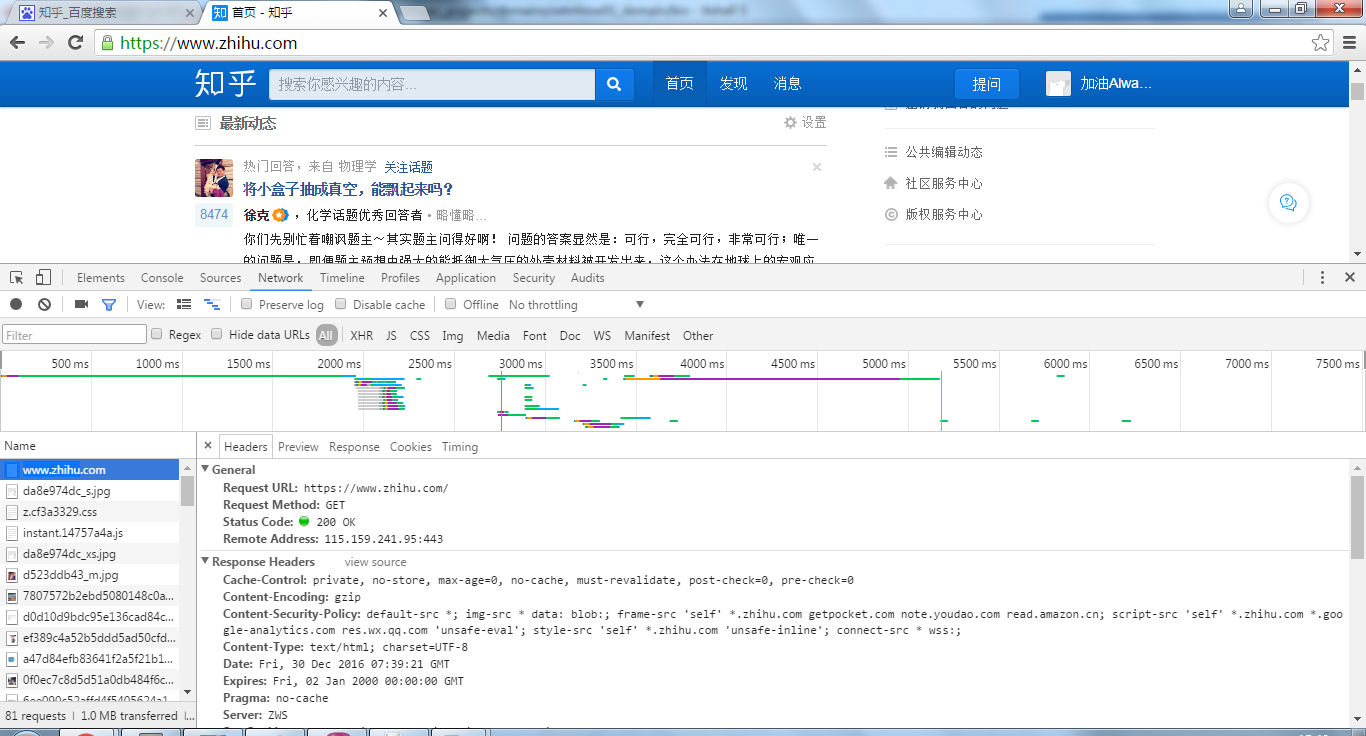Click the network Filter text field
This screenshot has height=736, width=1366.
(74, 335)
